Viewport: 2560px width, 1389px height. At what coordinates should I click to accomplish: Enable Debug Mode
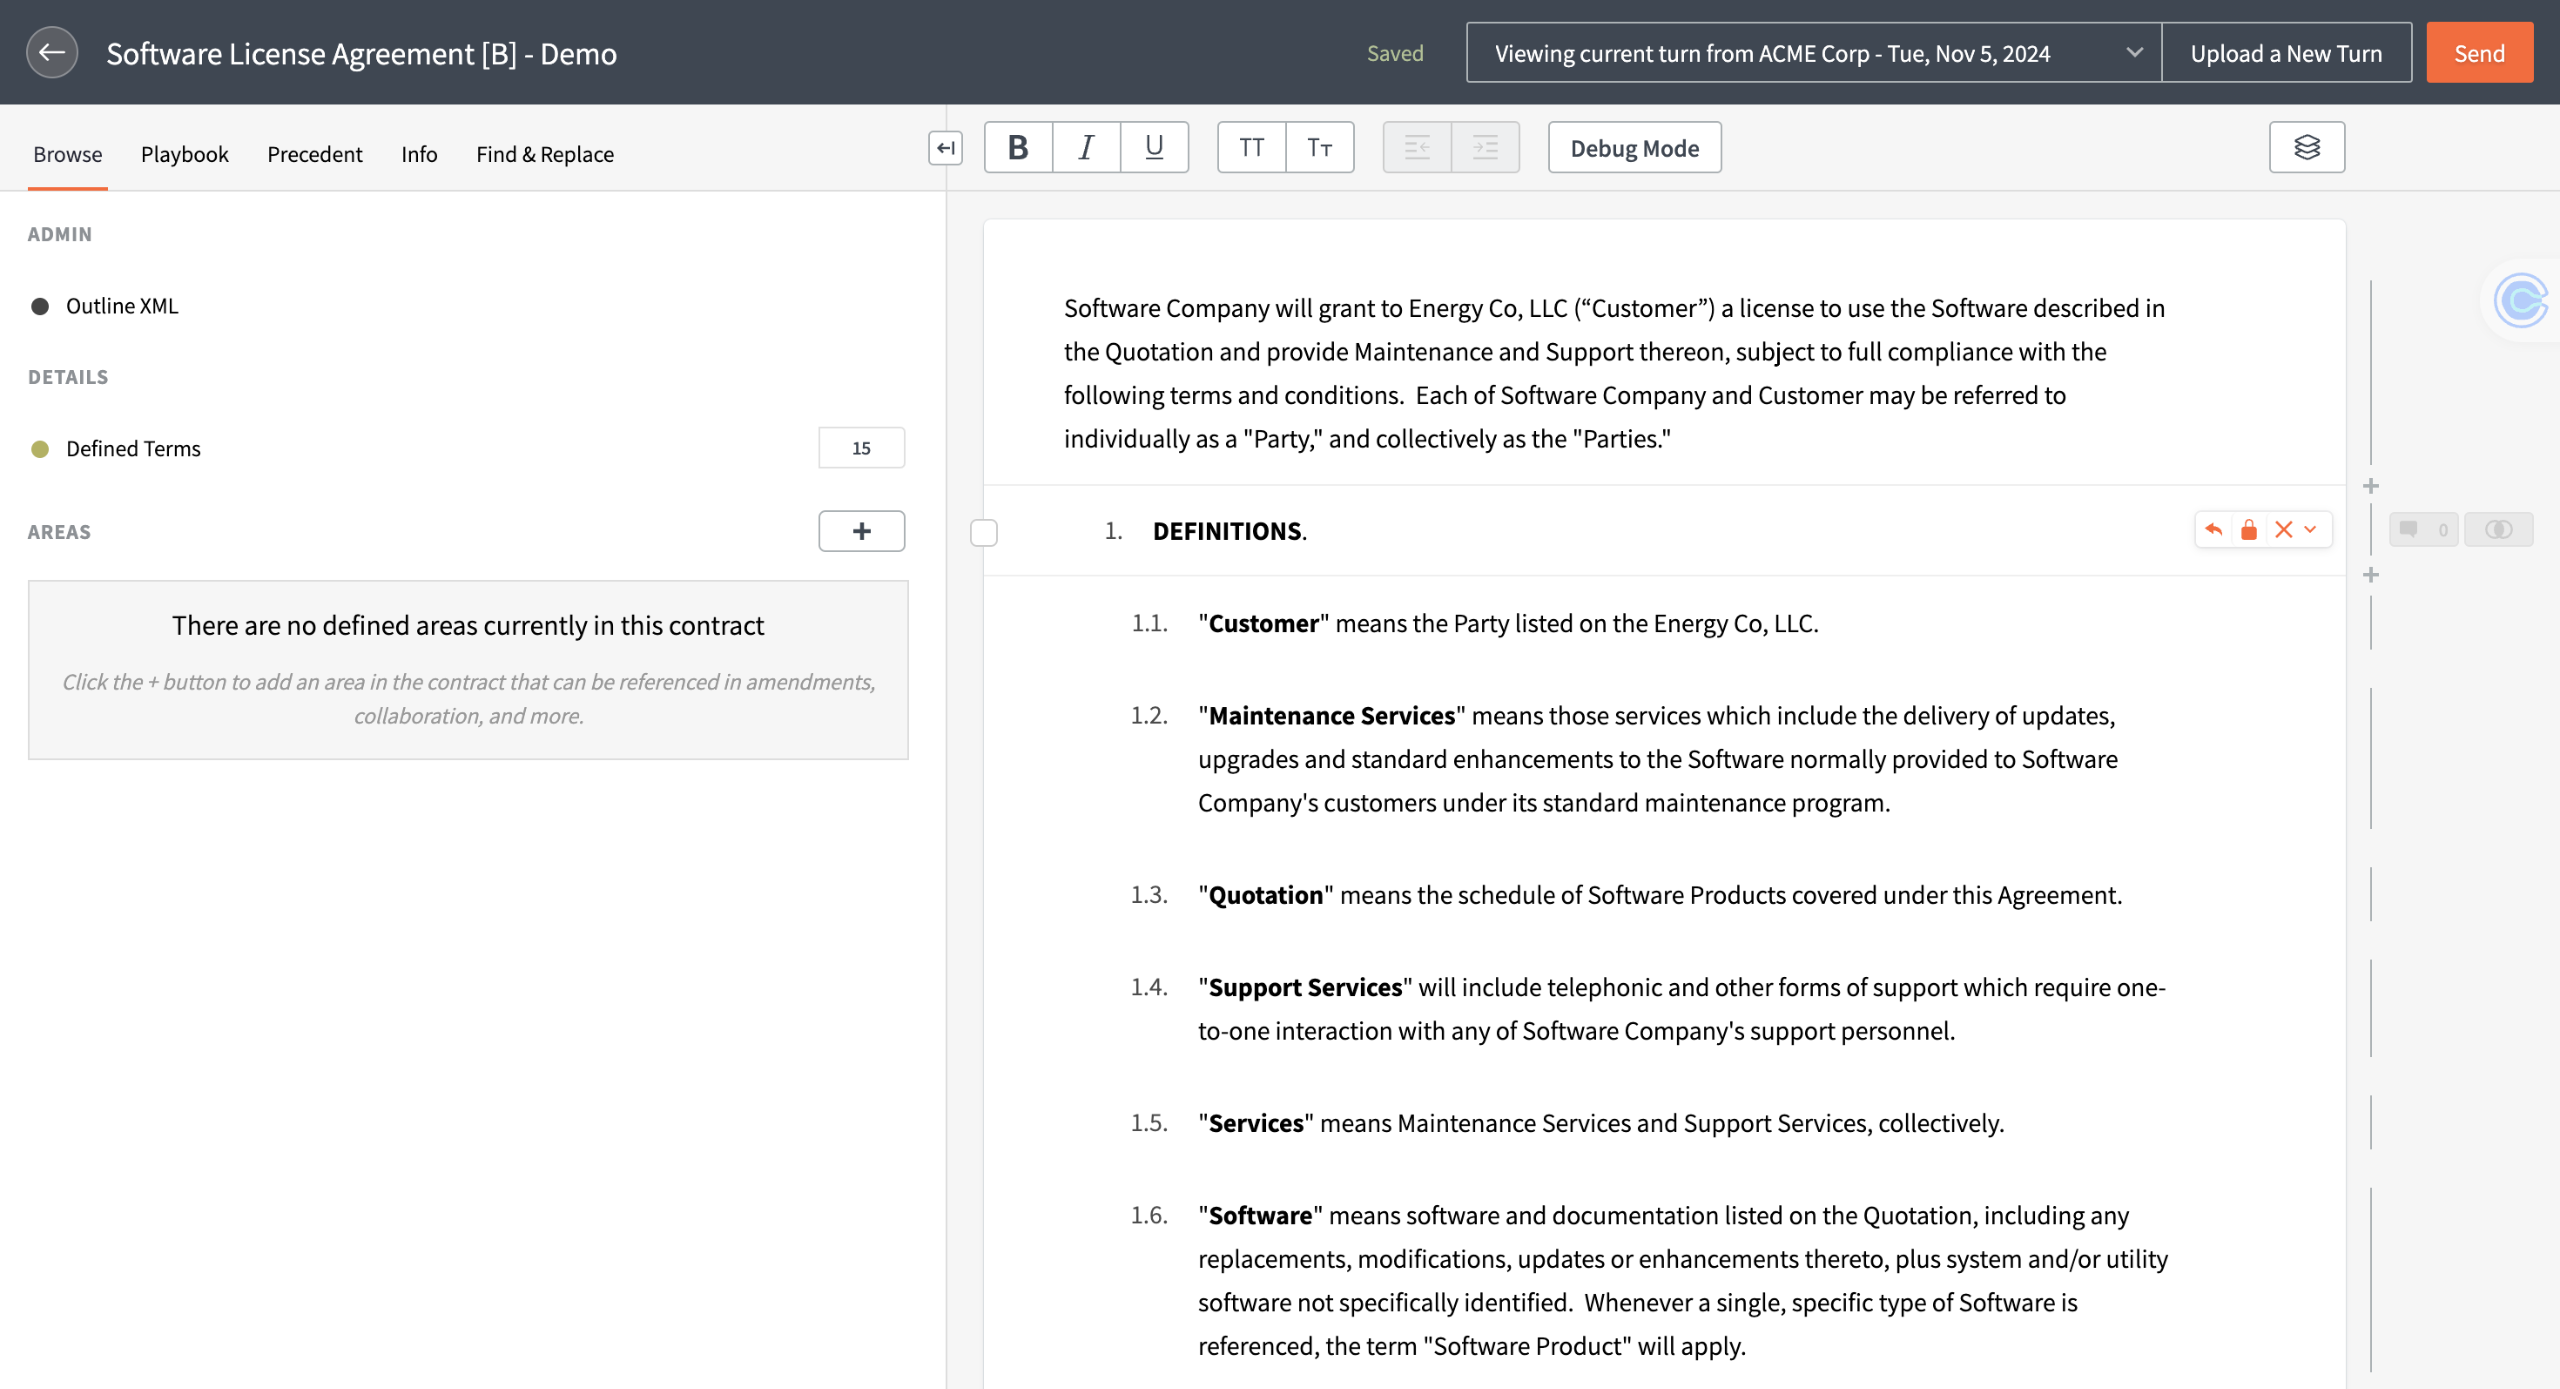[x=1633, y=148]
